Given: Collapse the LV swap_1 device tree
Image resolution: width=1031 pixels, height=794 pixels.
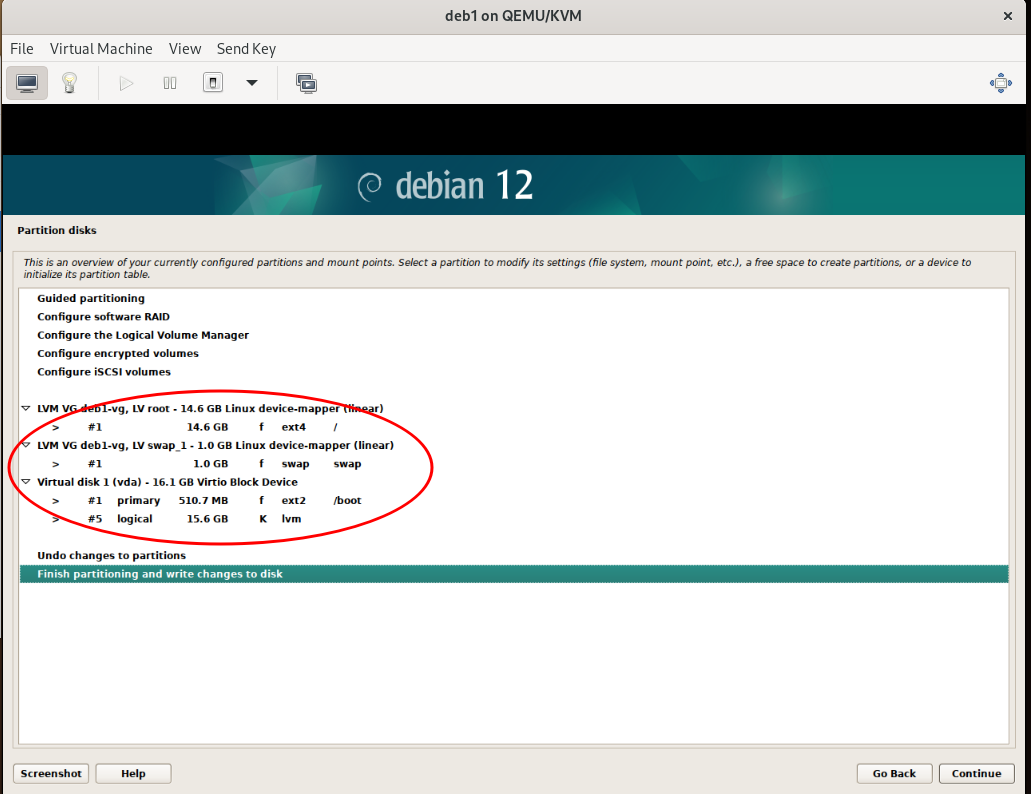Looking at the screenshot, I should click(26, 445).
